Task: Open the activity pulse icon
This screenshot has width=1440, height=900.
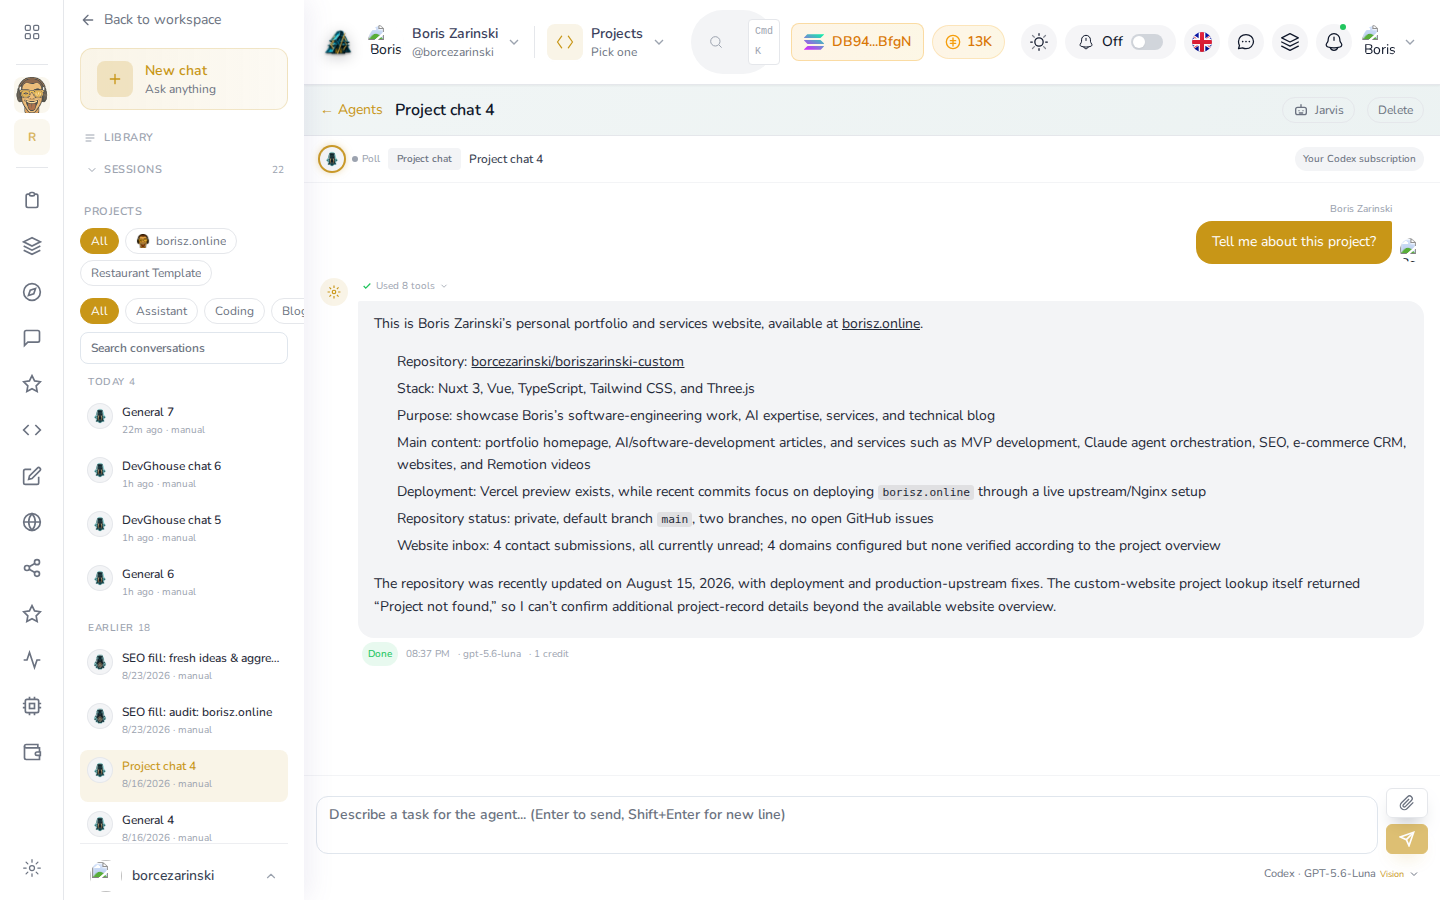Action: 32,660
